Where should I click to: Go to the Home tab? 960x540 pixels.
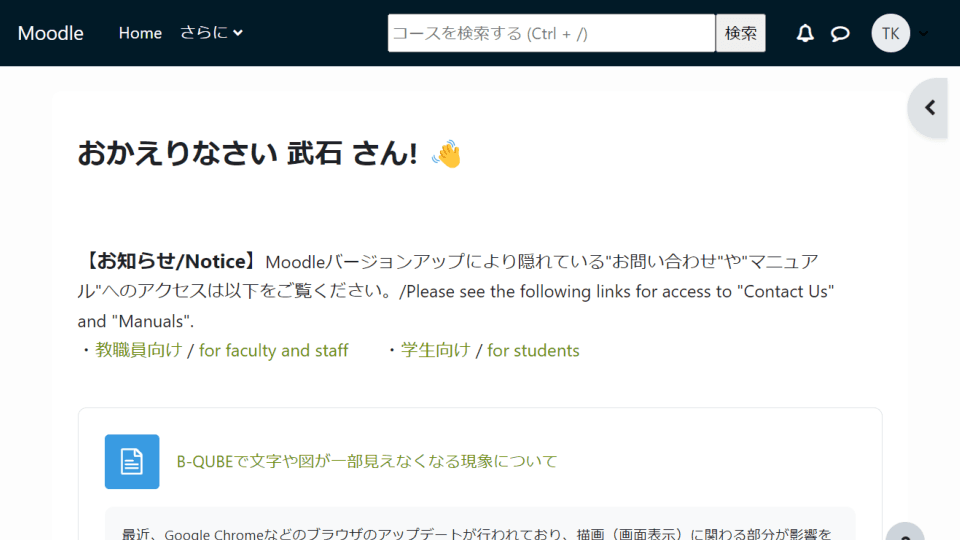[140, 33]
